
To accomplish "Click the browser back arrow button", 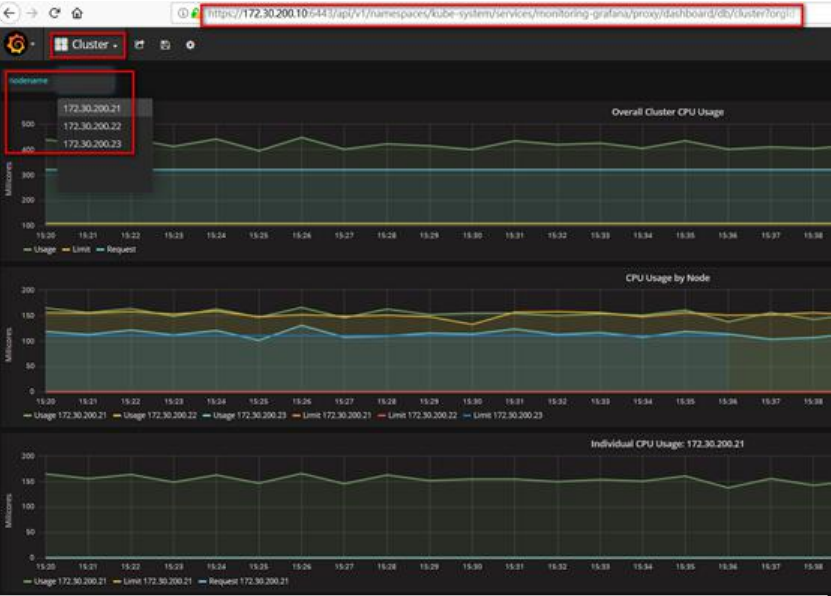I will (x=11, y=14).
